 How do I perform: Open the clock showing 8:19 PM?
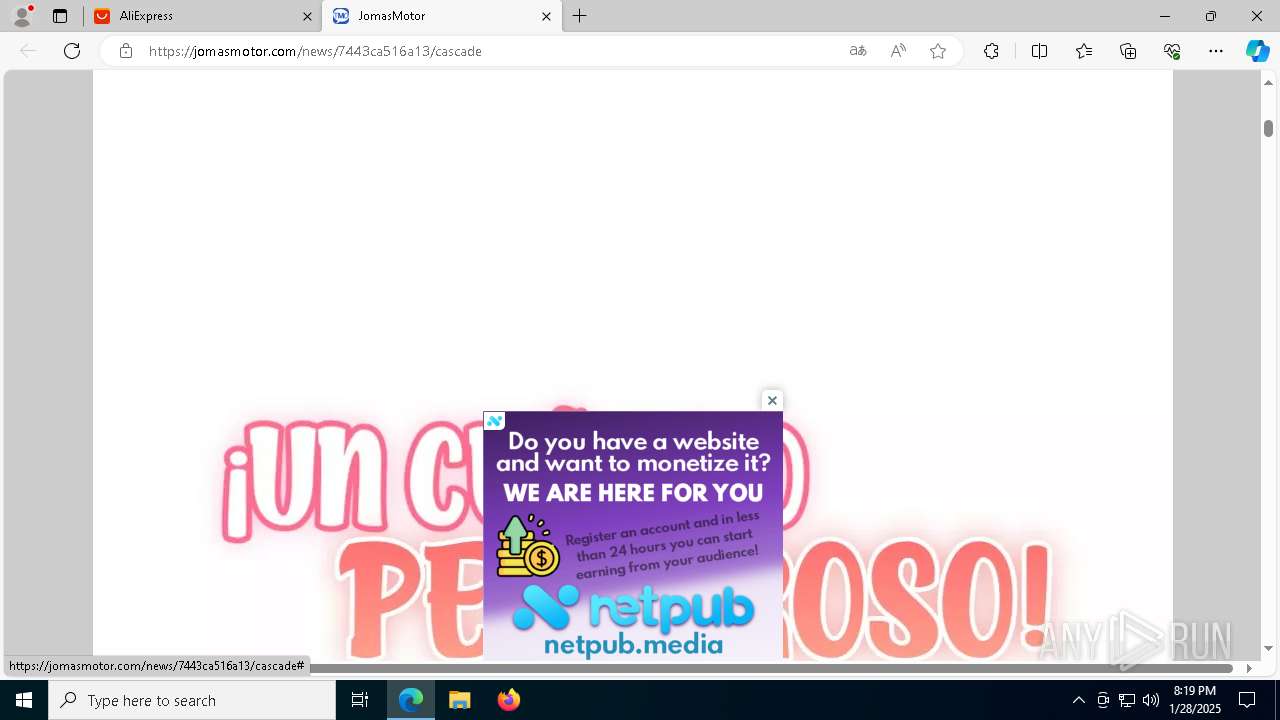coord(1195,700)
